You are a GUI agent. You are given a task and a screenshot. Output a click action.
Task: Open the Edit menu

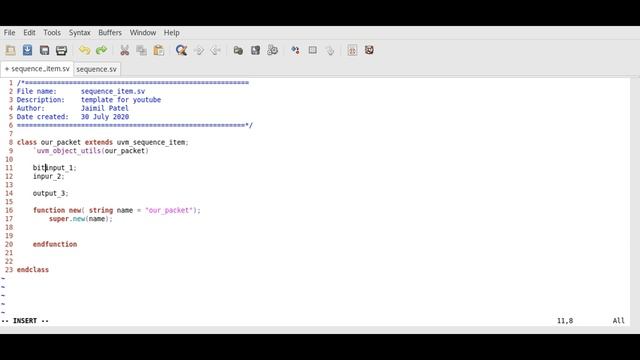(29, 33)
